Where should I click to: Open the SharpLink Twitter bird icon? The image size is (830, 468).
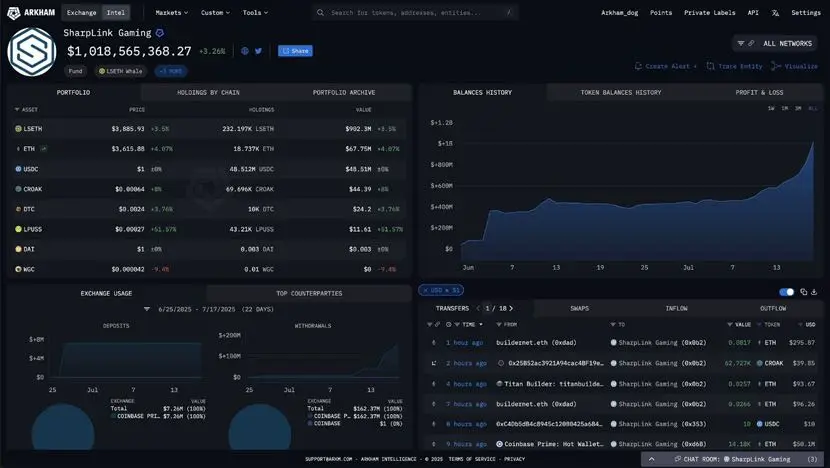258,51
